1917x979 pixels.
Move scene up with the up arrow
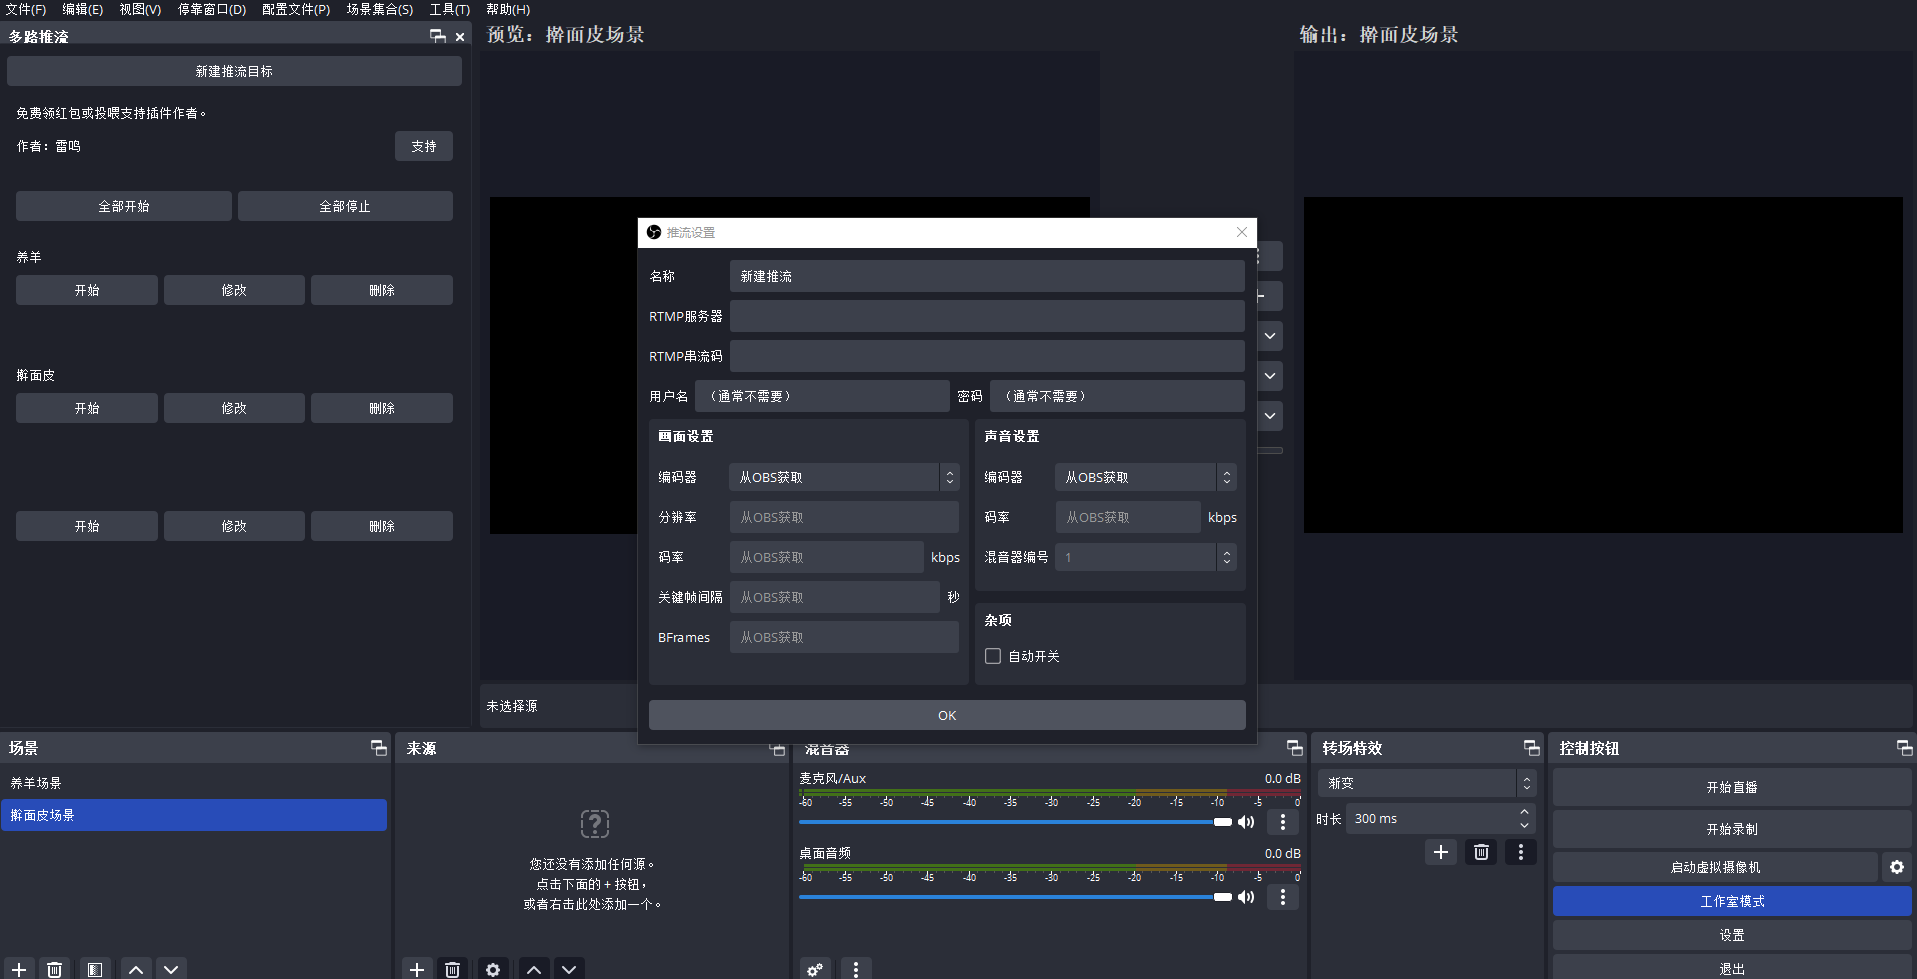tap(136, 969)
